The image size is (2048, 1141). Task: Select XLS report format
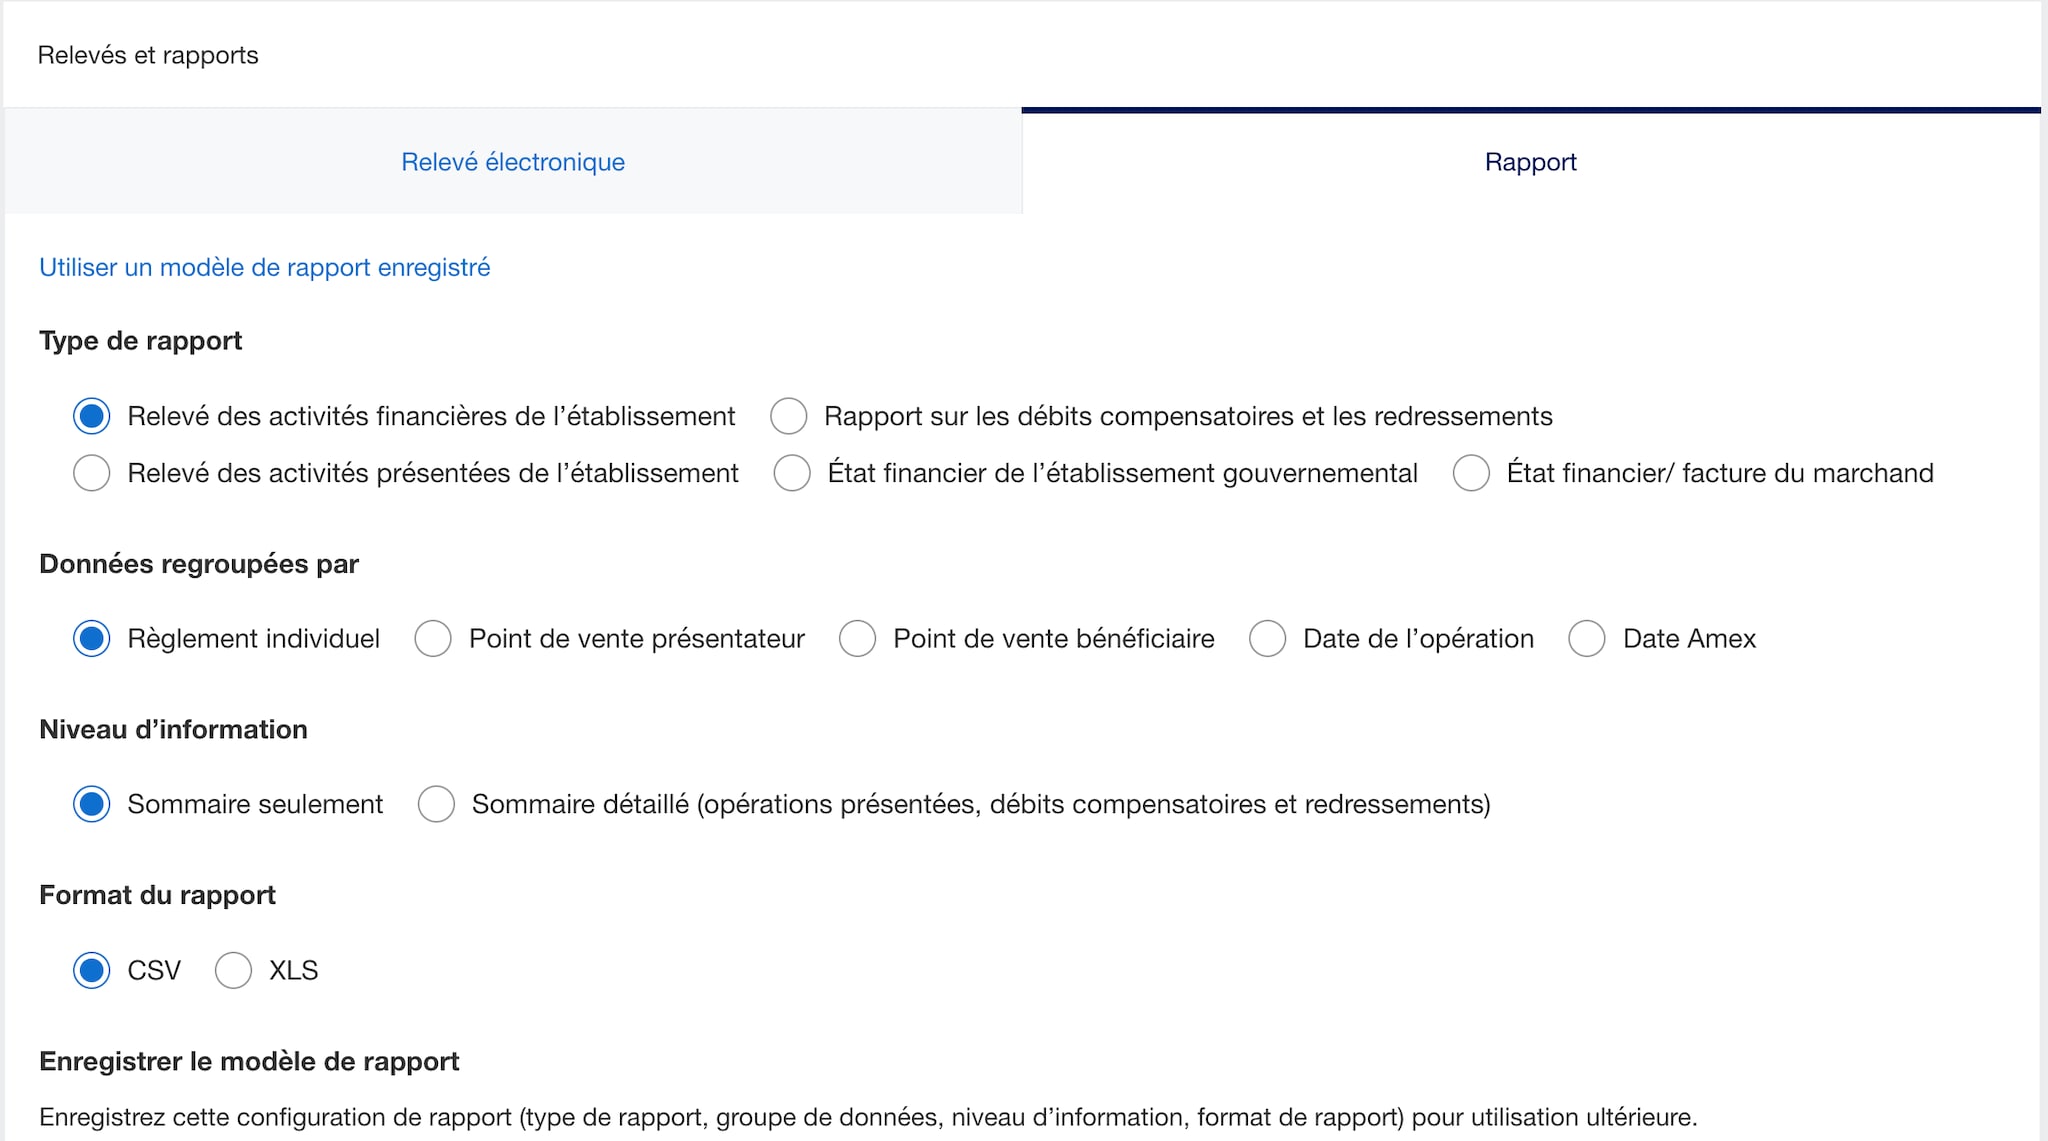pos(233,970)
